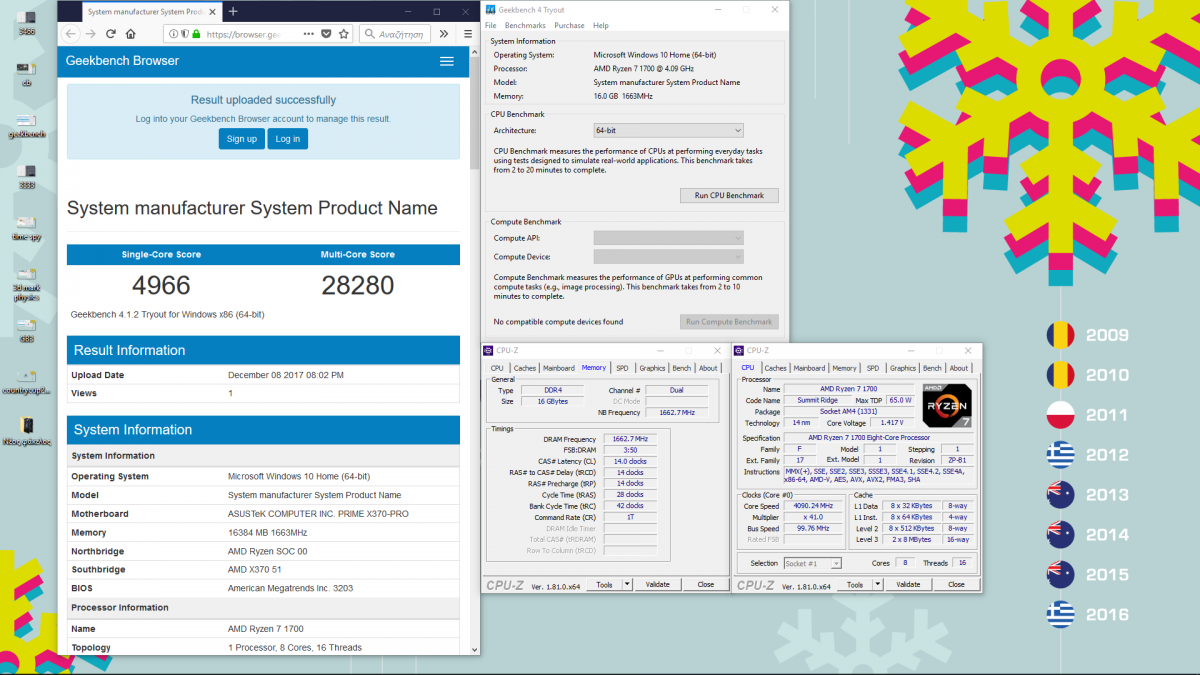Click the green secure connection padlock
1200x675 pixels.
click(196, 33)
